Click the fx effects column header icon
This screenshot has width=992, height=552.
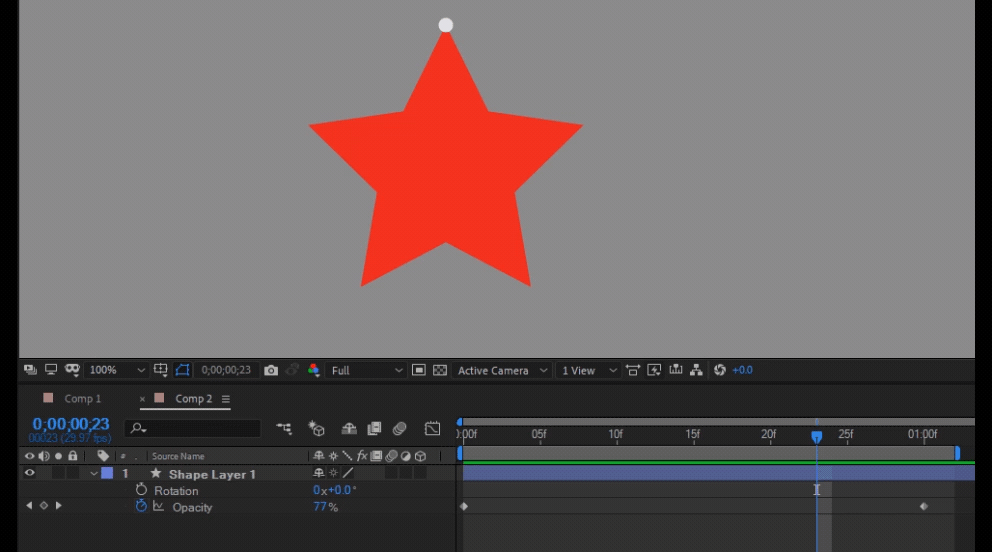coord(362,456)
